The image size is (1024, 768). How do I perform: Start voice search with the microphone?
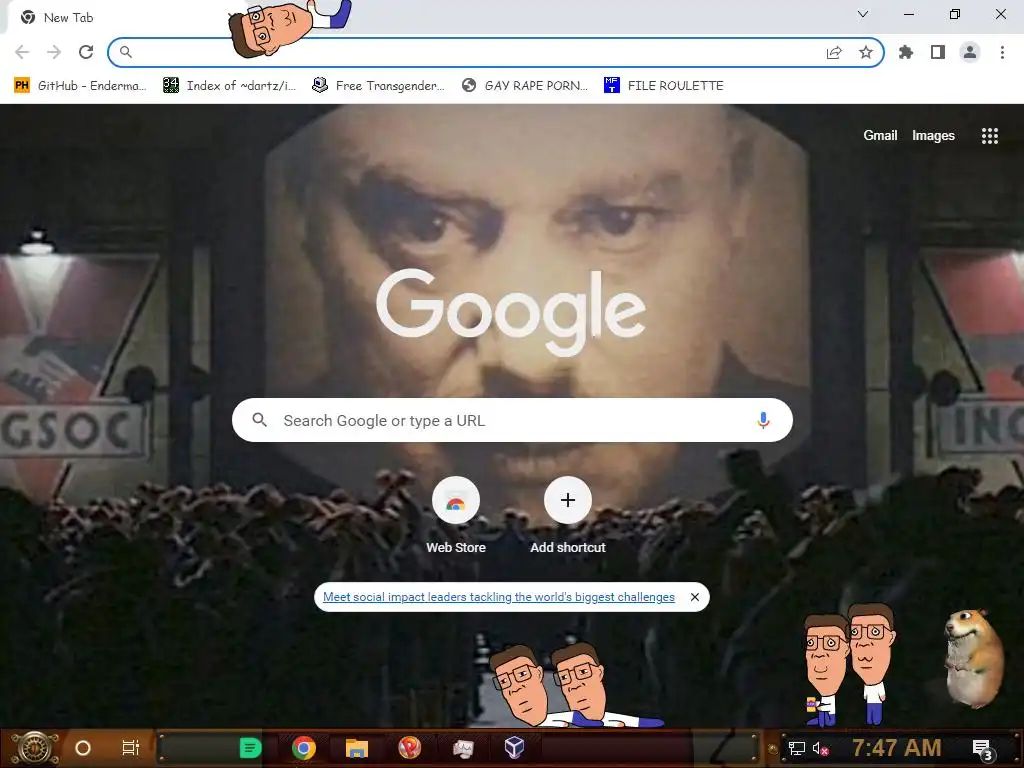click(763, 420)
